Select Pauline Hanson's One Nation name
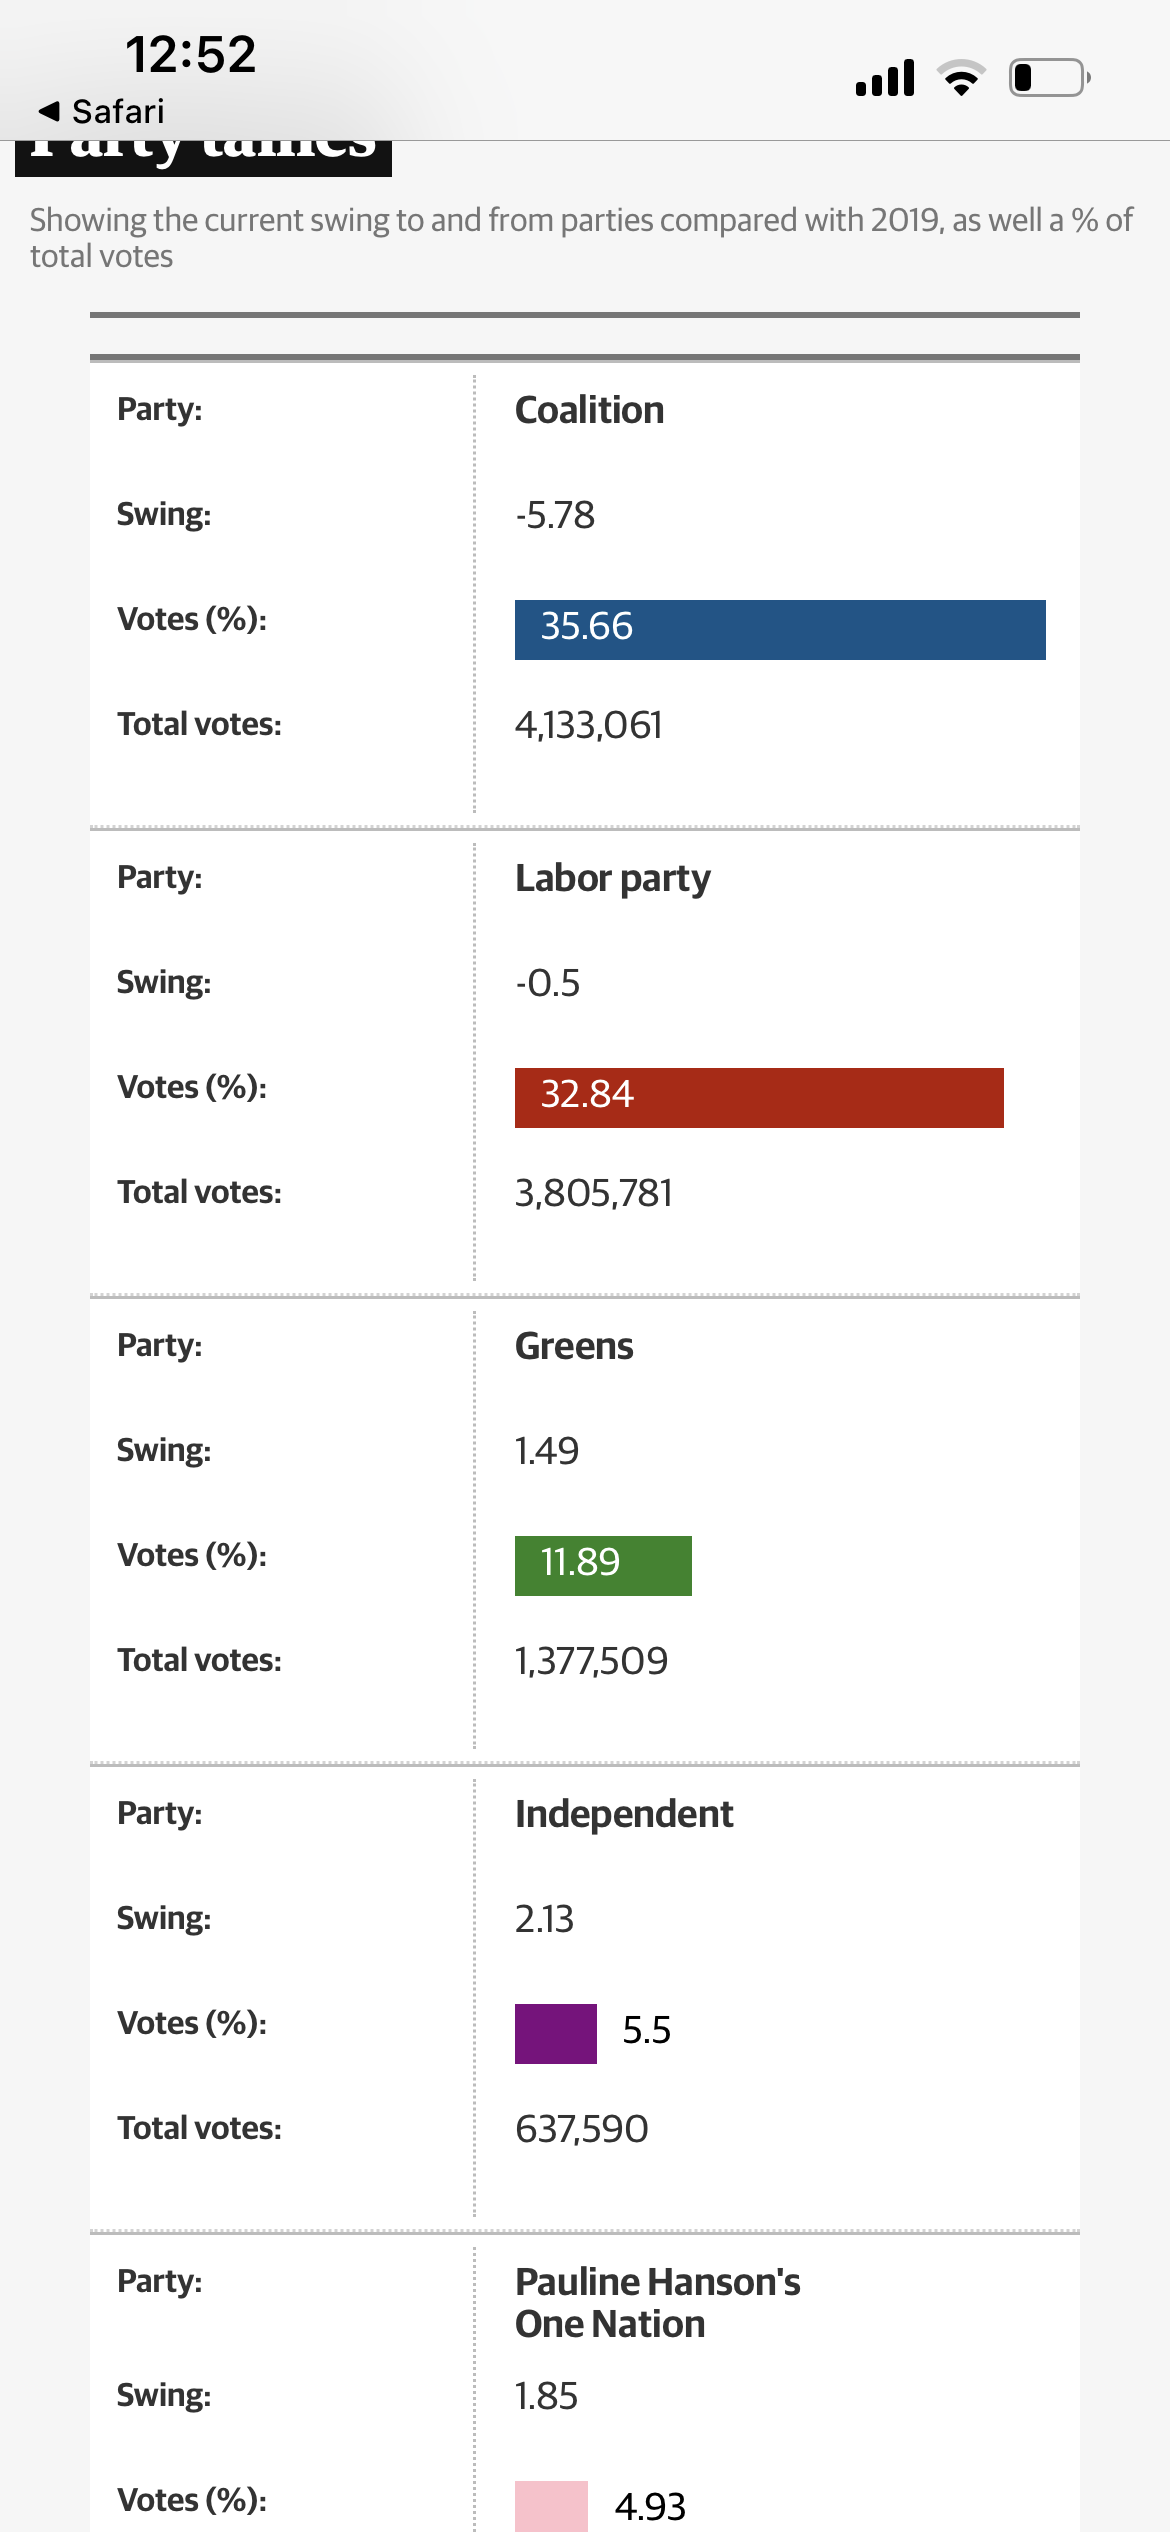 coord(657,2302)
